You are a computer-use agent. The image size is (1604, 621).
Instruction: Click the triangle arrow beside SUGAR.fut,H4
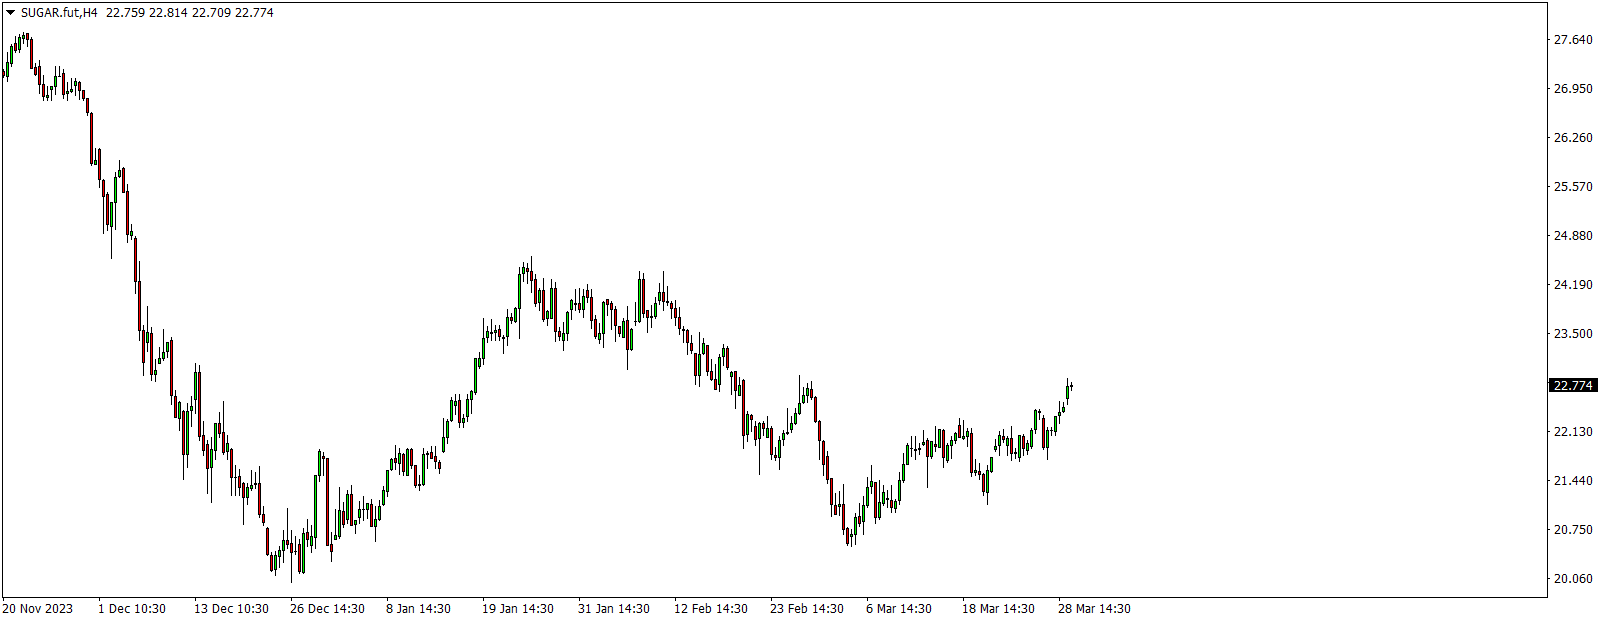coord(11,13)
